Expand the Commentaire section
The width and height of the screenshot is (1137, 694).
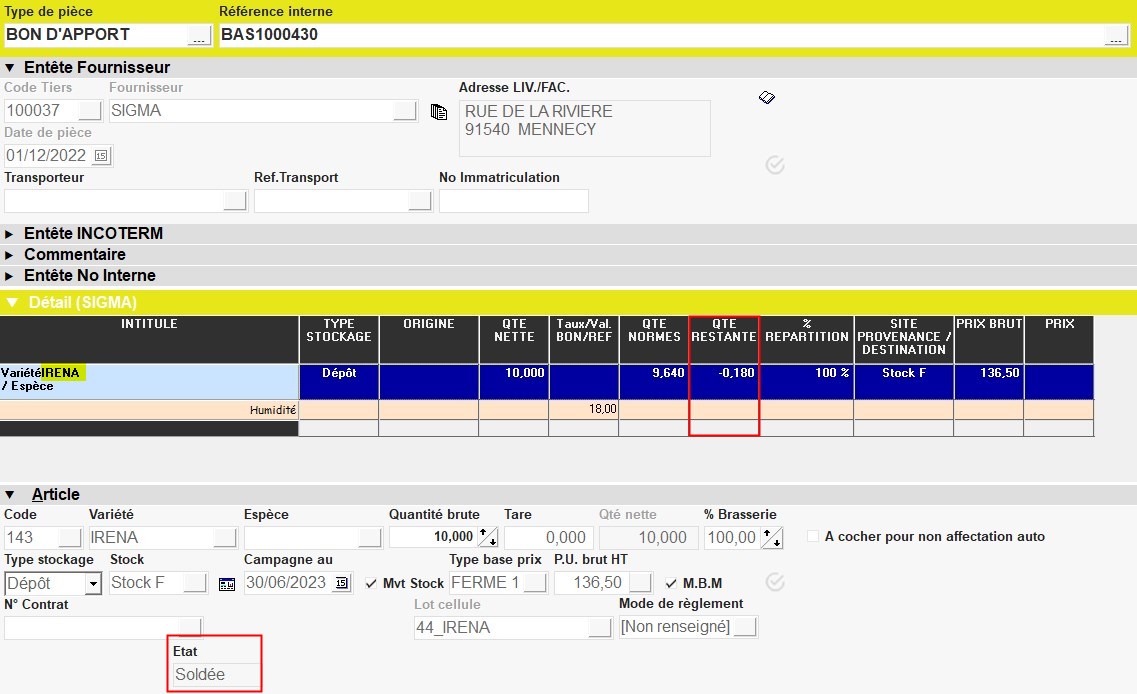pyautogui.click(x=10, y=254)
